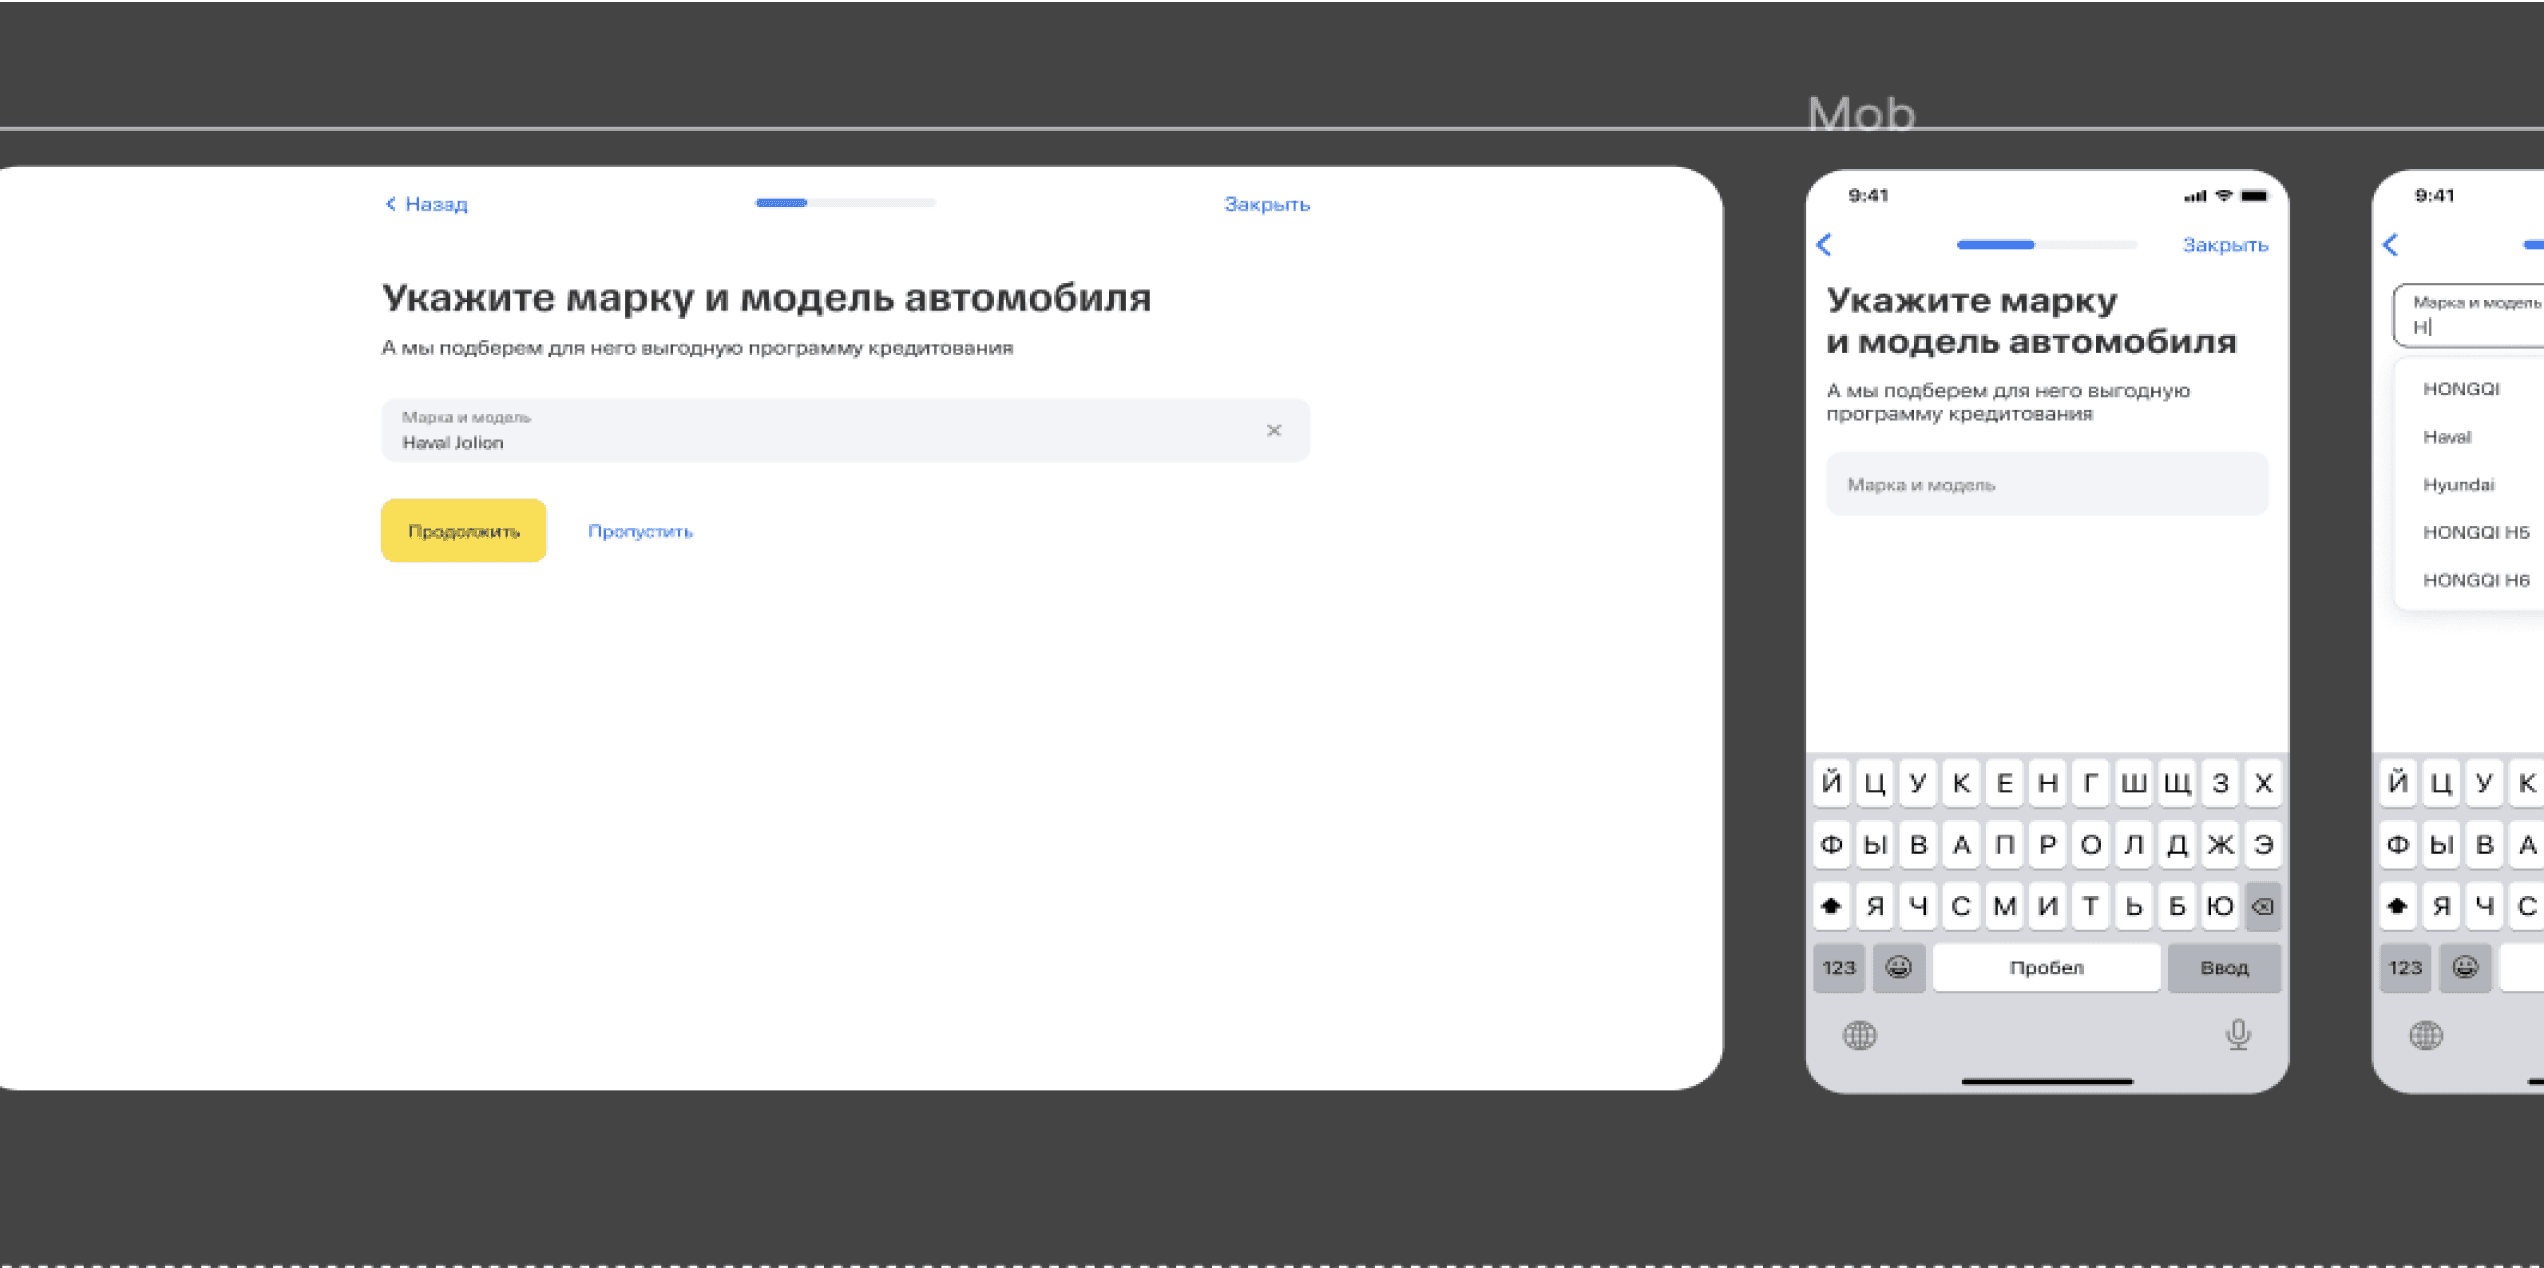Clear the Haval Jolion field with X icon
Screen dimensions: 2544x1268
(1273, 431)
